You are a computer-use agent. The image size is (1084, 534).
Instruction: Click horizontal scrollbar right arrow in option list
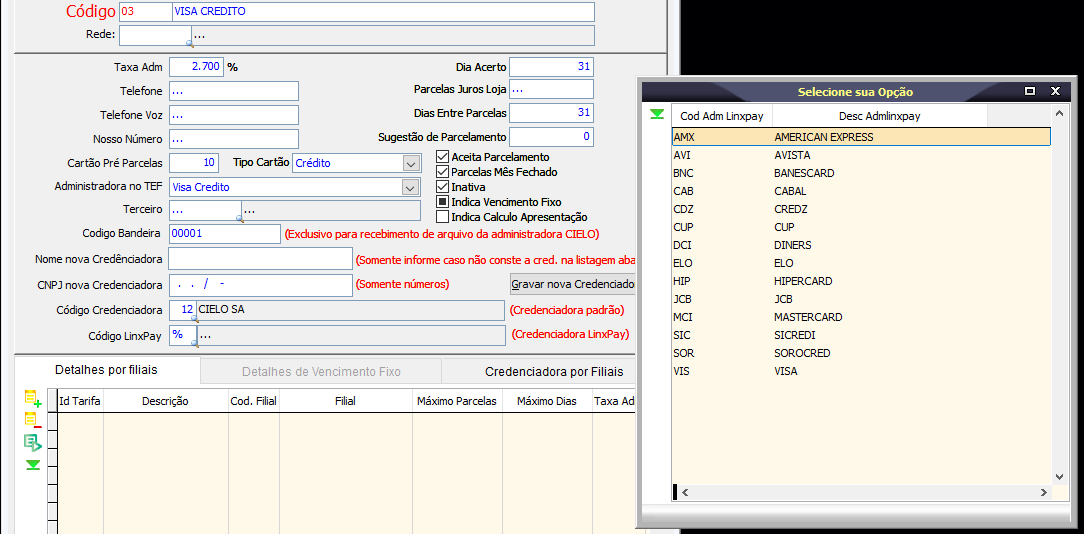point(1044,492)
